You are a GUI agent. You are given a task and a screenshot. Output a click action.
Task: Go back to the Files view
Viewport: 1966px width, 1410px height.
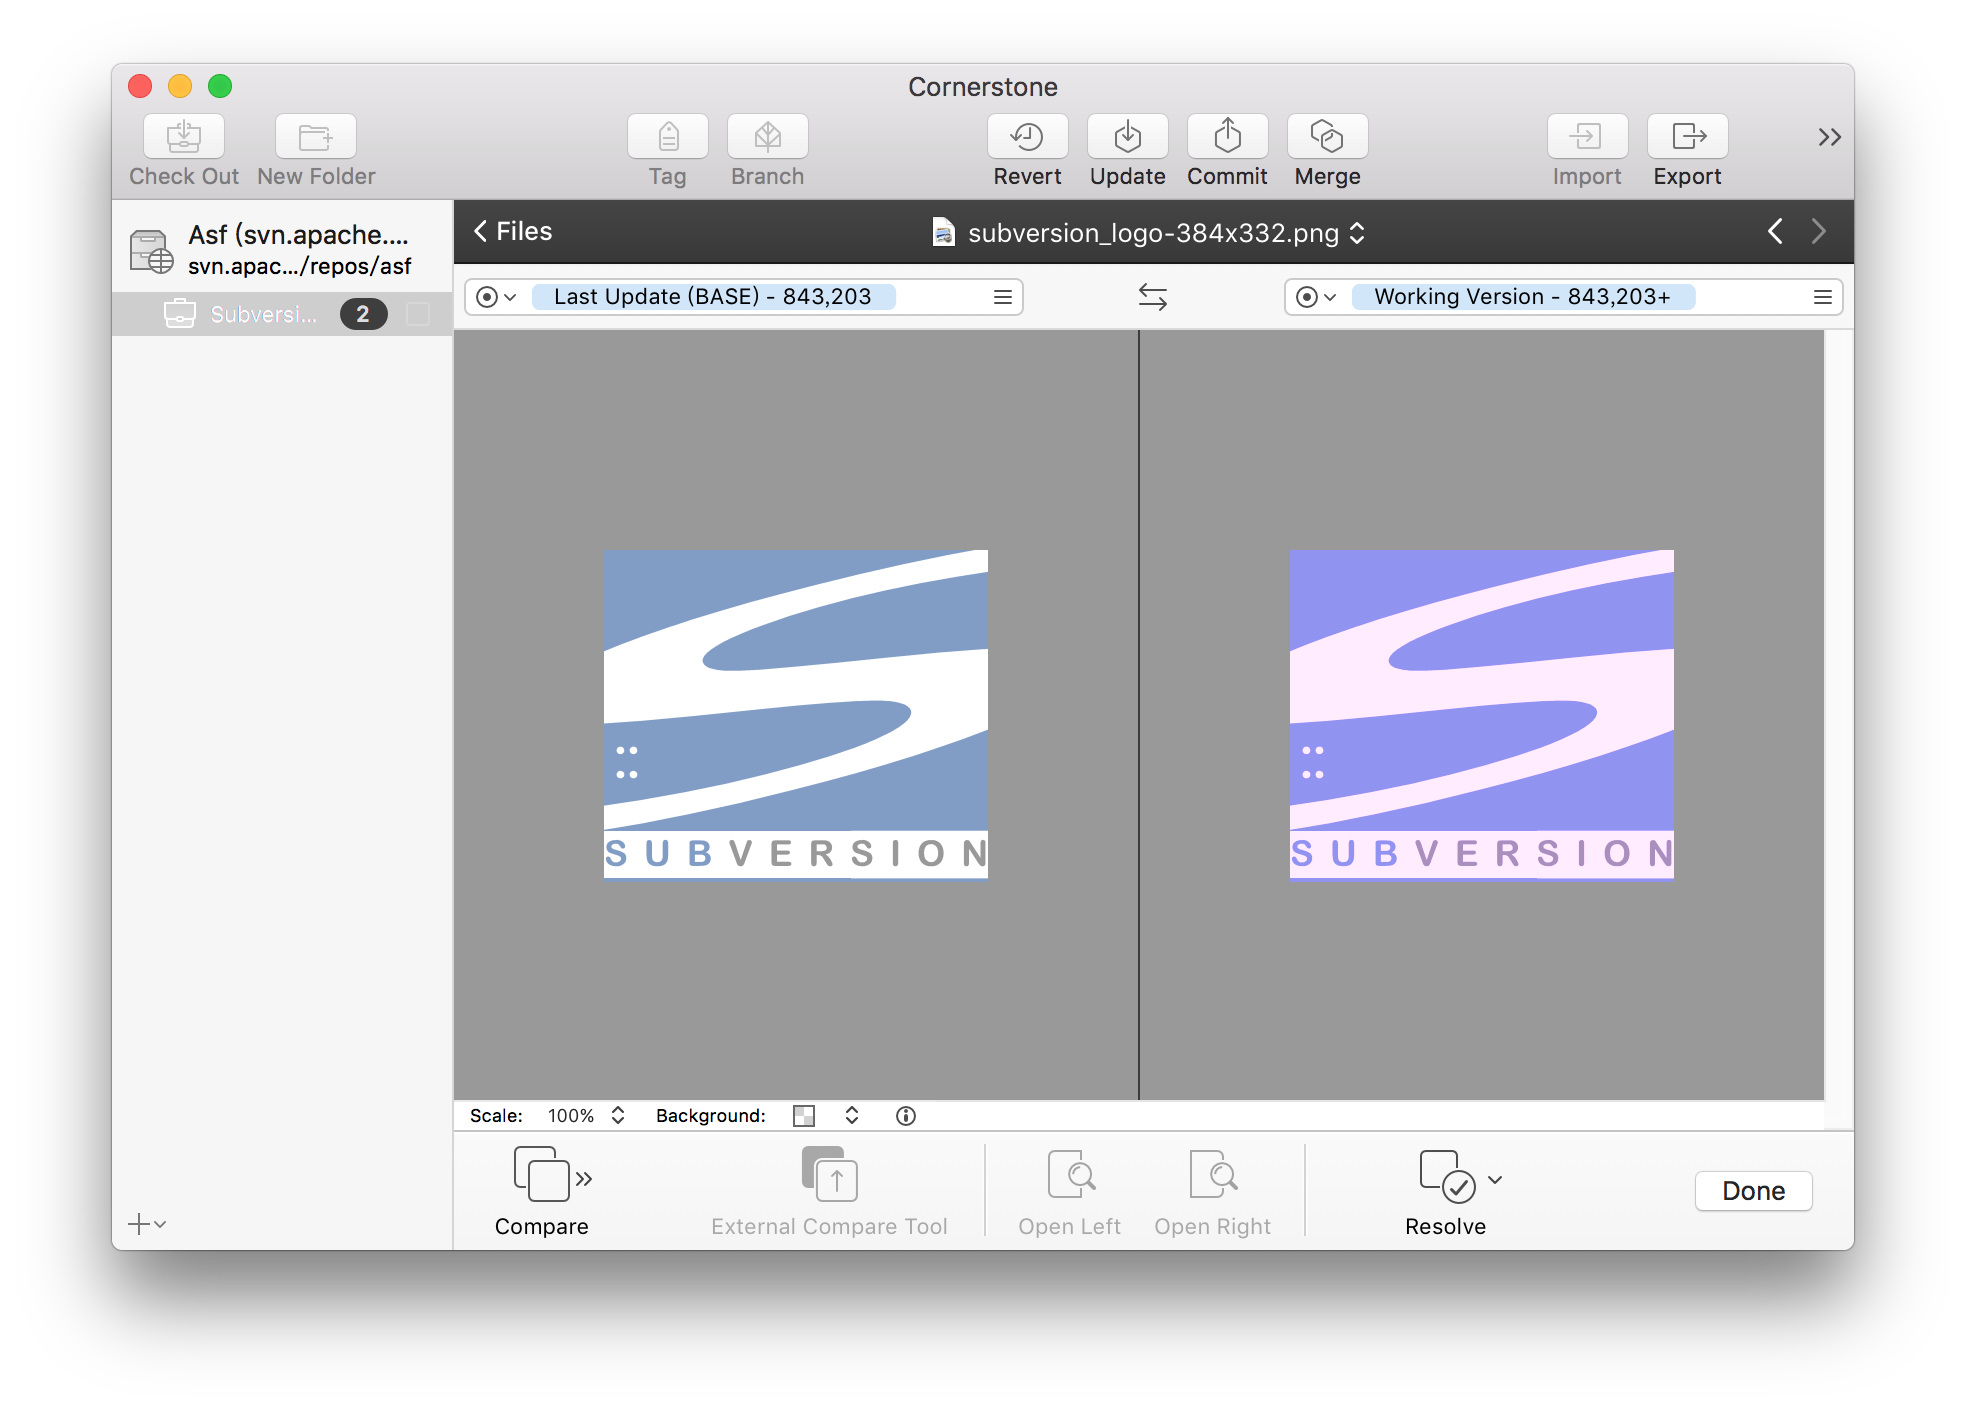(x=511, y=231)
